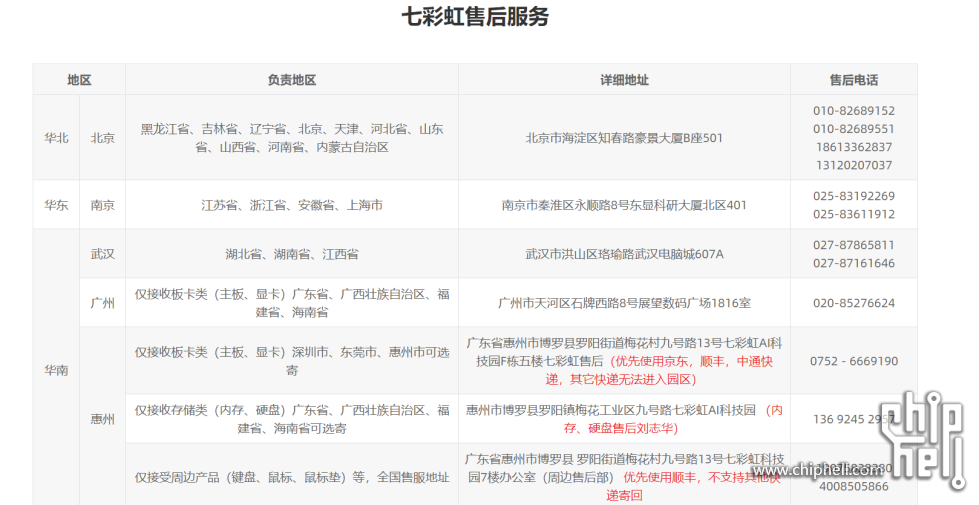
Task: Select phone number 020-85276624
Action: 854,303
